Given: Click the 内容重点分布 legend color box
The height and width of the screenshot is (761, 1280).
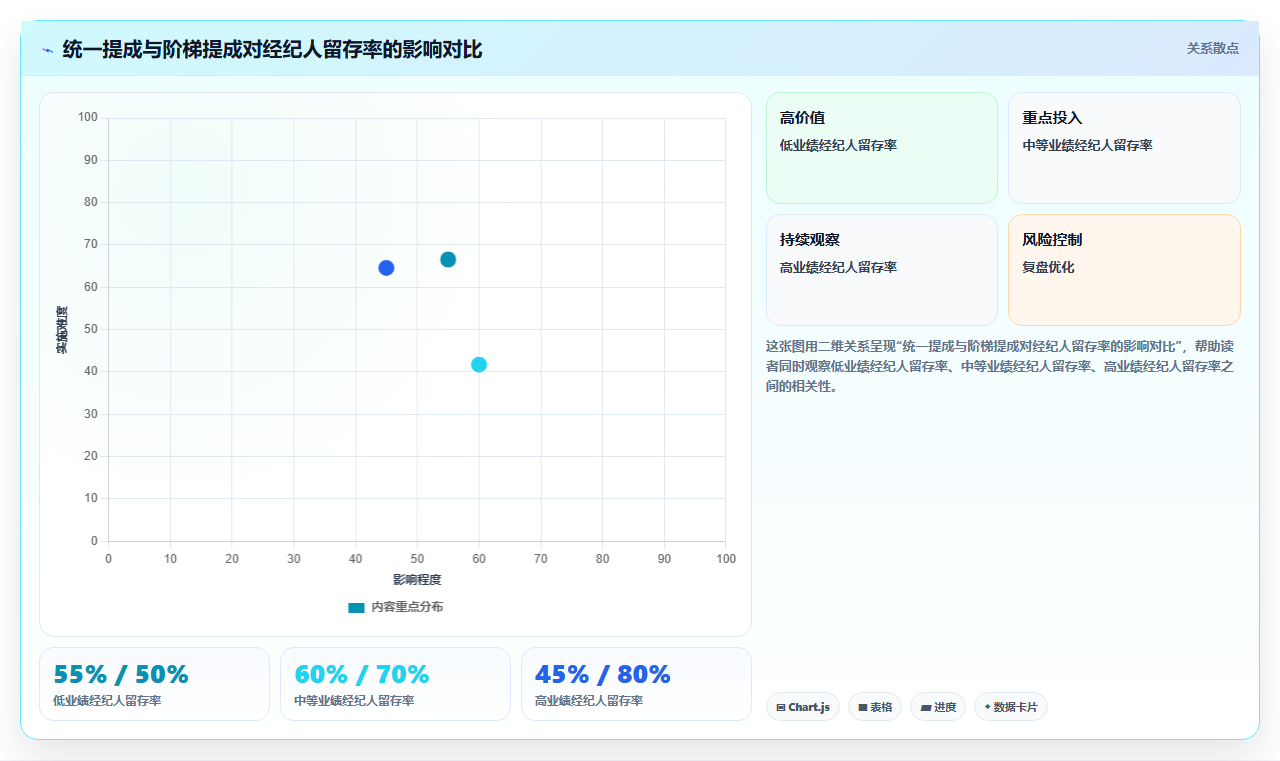Looking at the screenshot, I should pyautogui.click(x=356, y=607).
